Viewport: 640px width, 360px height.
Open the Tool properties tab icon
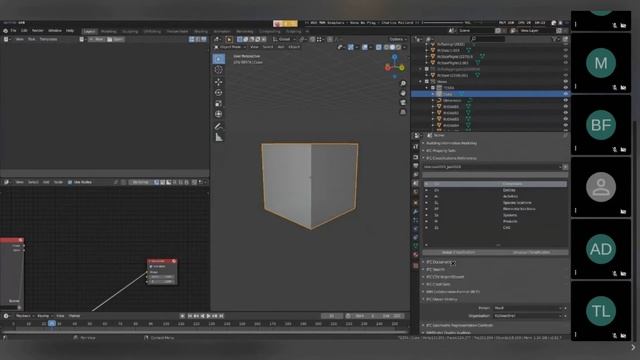point(416,146)
